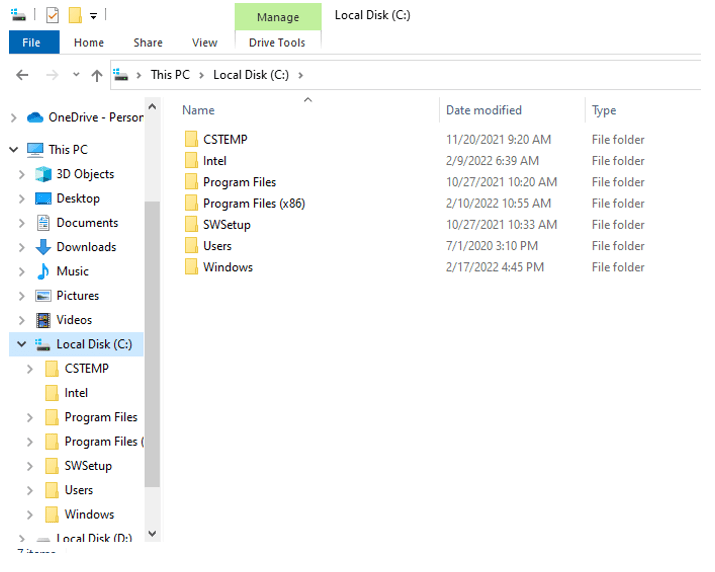This screenshot has width=715, height=572.
Task: Select the Videos folder icon in sidebar
Action: point(43,320)
